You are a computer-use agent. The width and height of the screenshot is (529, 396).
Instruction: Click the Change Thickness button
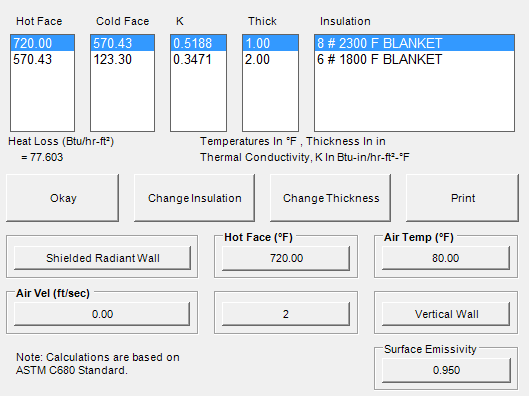[331, 198]
